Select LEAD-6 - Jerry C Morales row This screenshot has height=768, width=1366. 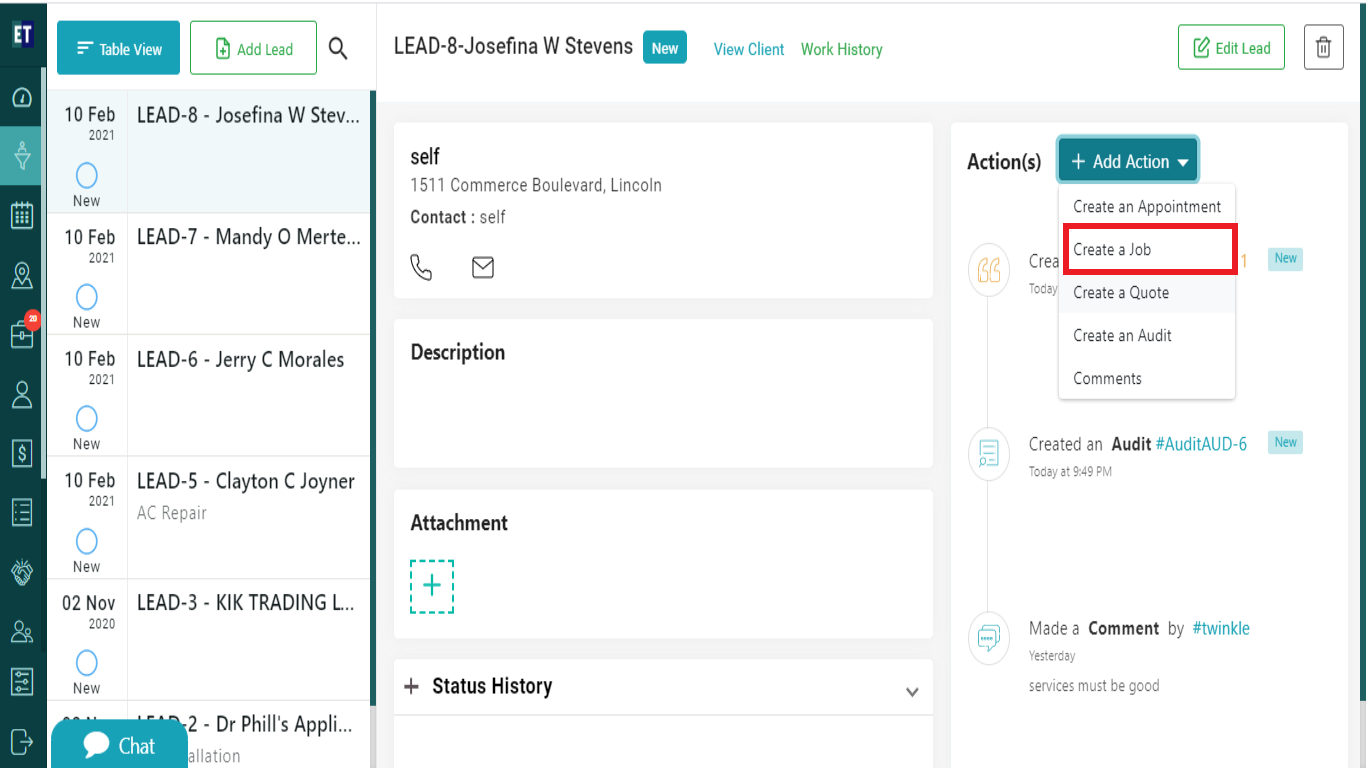[209, 395]
